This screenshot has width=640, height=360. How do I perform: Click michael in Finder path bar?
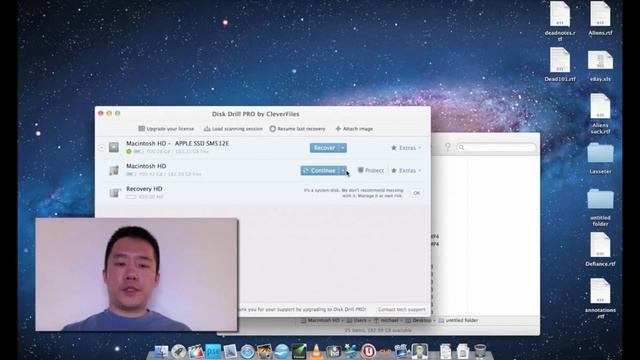[387, 320]
